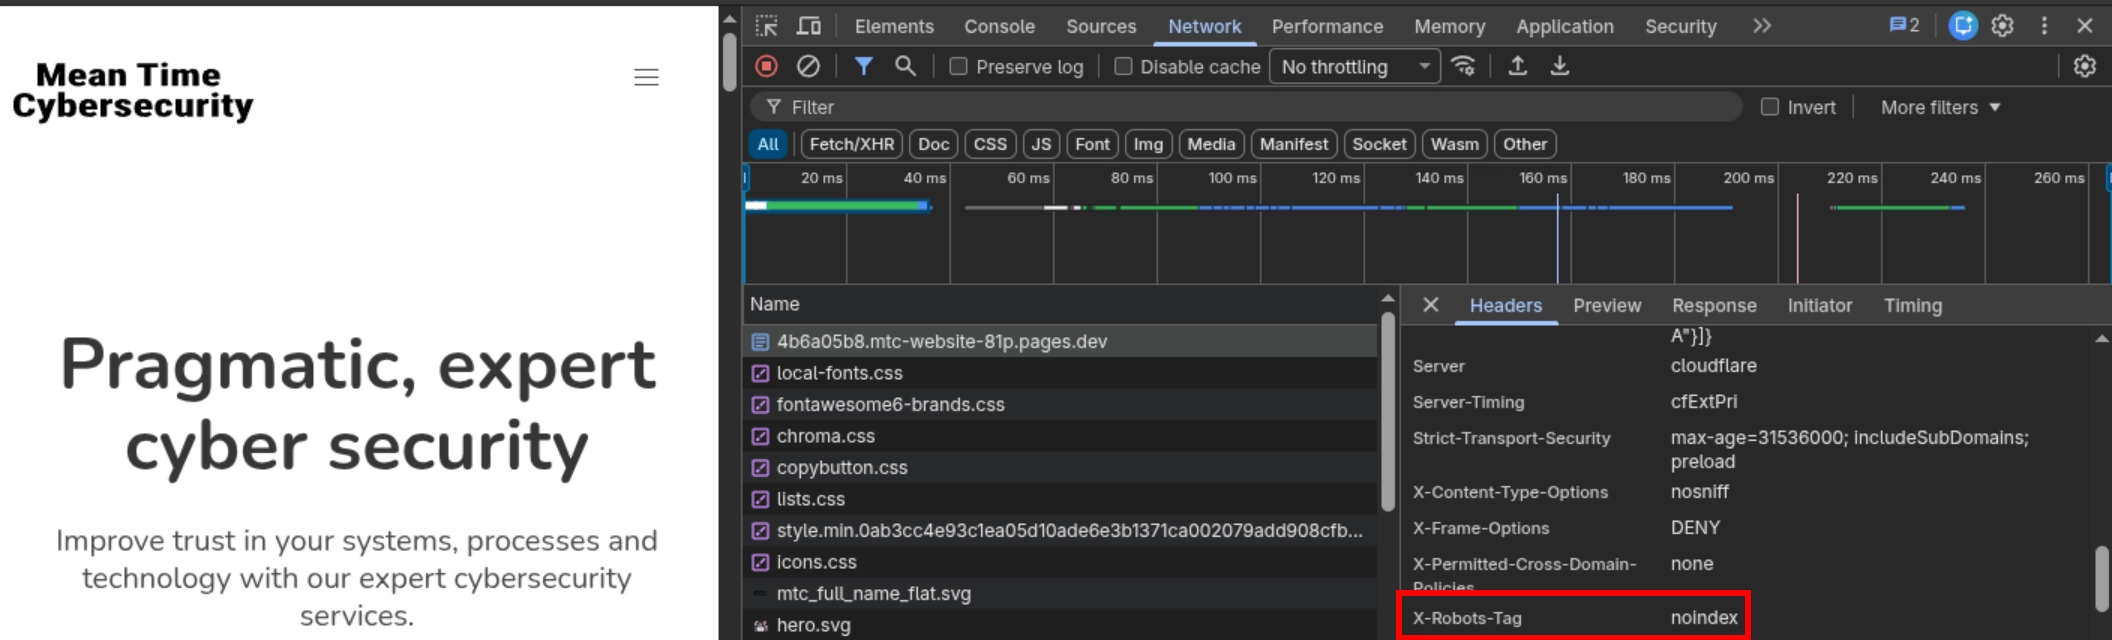The width and height of the screenshot is (2112, 640).
Task: Open the Preview tab of the request
Action: (1607, 305)
